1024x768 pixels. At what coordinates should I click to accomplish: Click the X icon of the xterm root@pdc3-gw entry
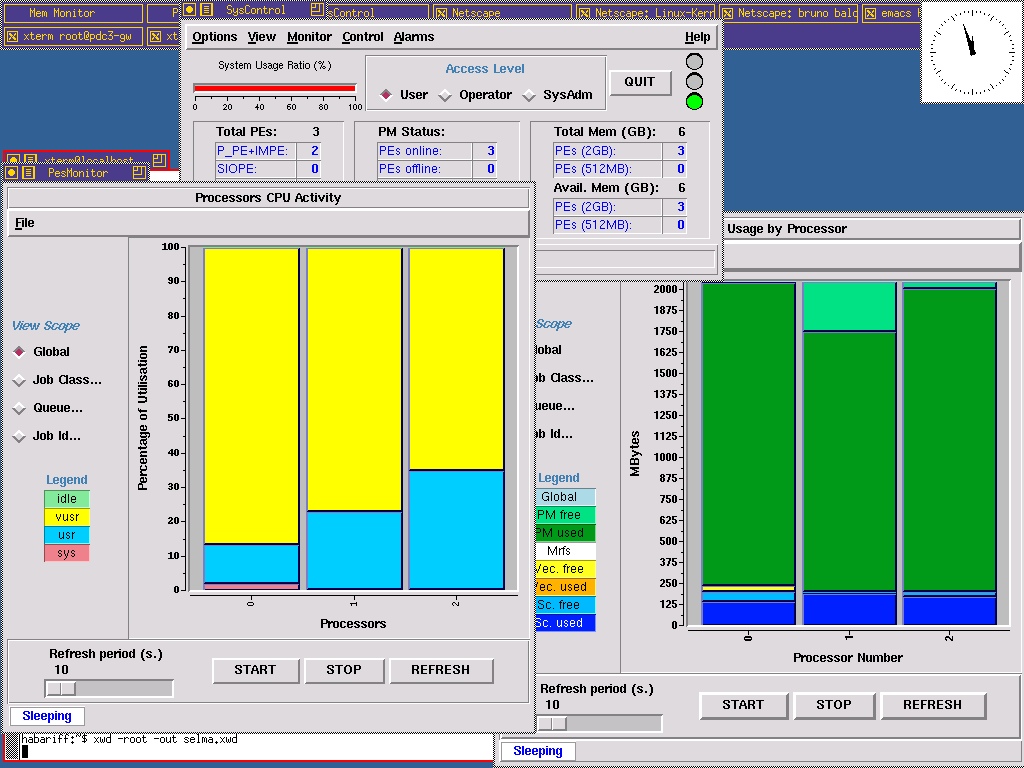click(x=12, y=37)
